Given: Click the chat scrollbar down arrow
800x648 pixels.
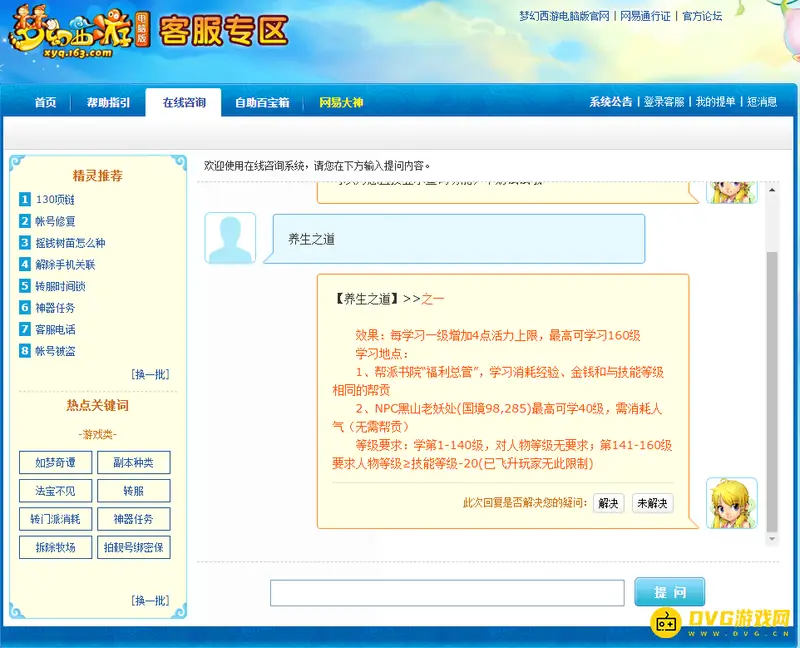Looking at the screenshot, I should tap(772, 539).
